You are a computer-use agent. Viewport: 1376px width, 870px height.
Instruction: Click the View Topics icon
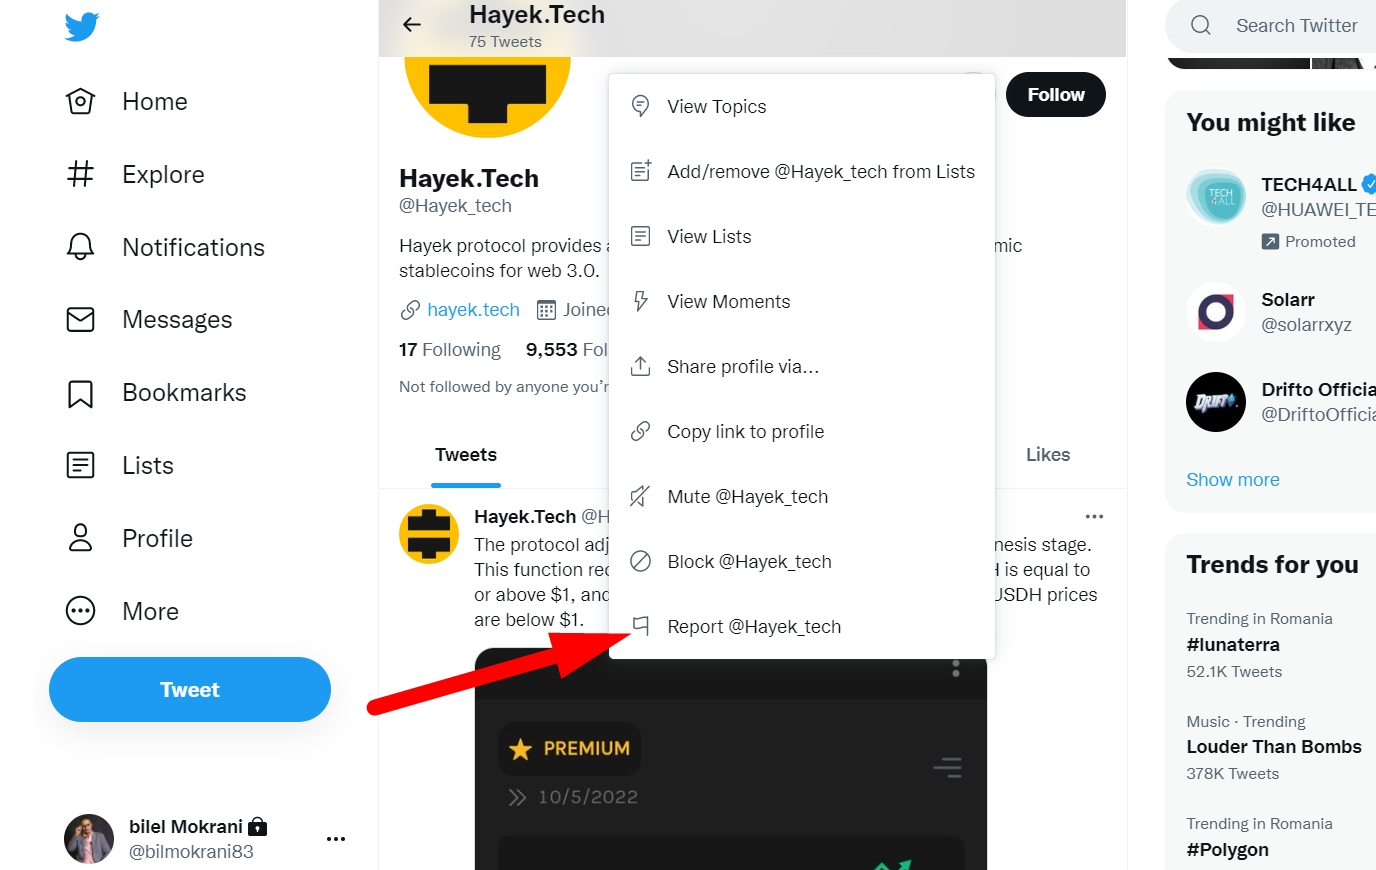coord(641,106)
